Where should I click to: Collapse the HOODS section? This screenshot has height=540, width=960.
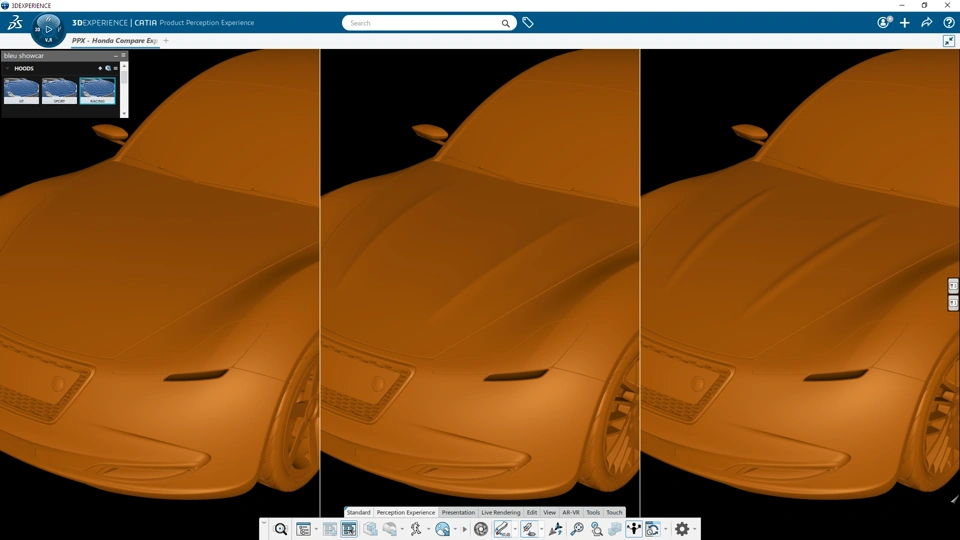pyautogui.click(x=7, y=69)
